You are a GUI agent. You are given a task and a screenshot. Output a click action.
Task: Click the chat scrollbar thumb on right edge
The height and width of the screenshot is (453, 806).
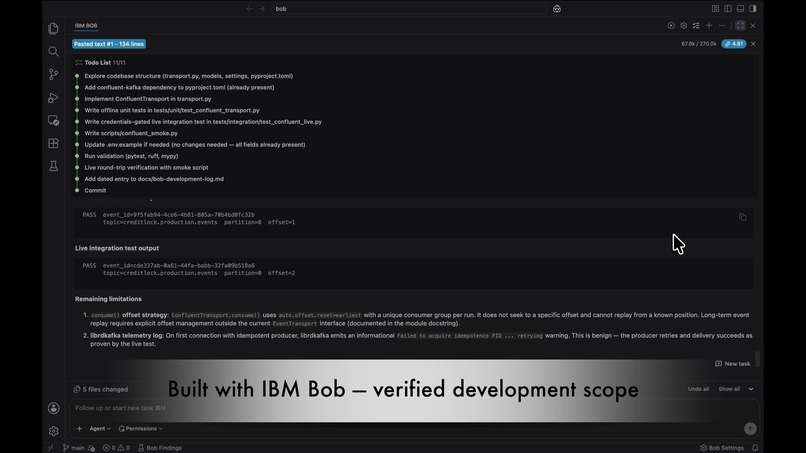pyautogui.click(x=757, y=359)
